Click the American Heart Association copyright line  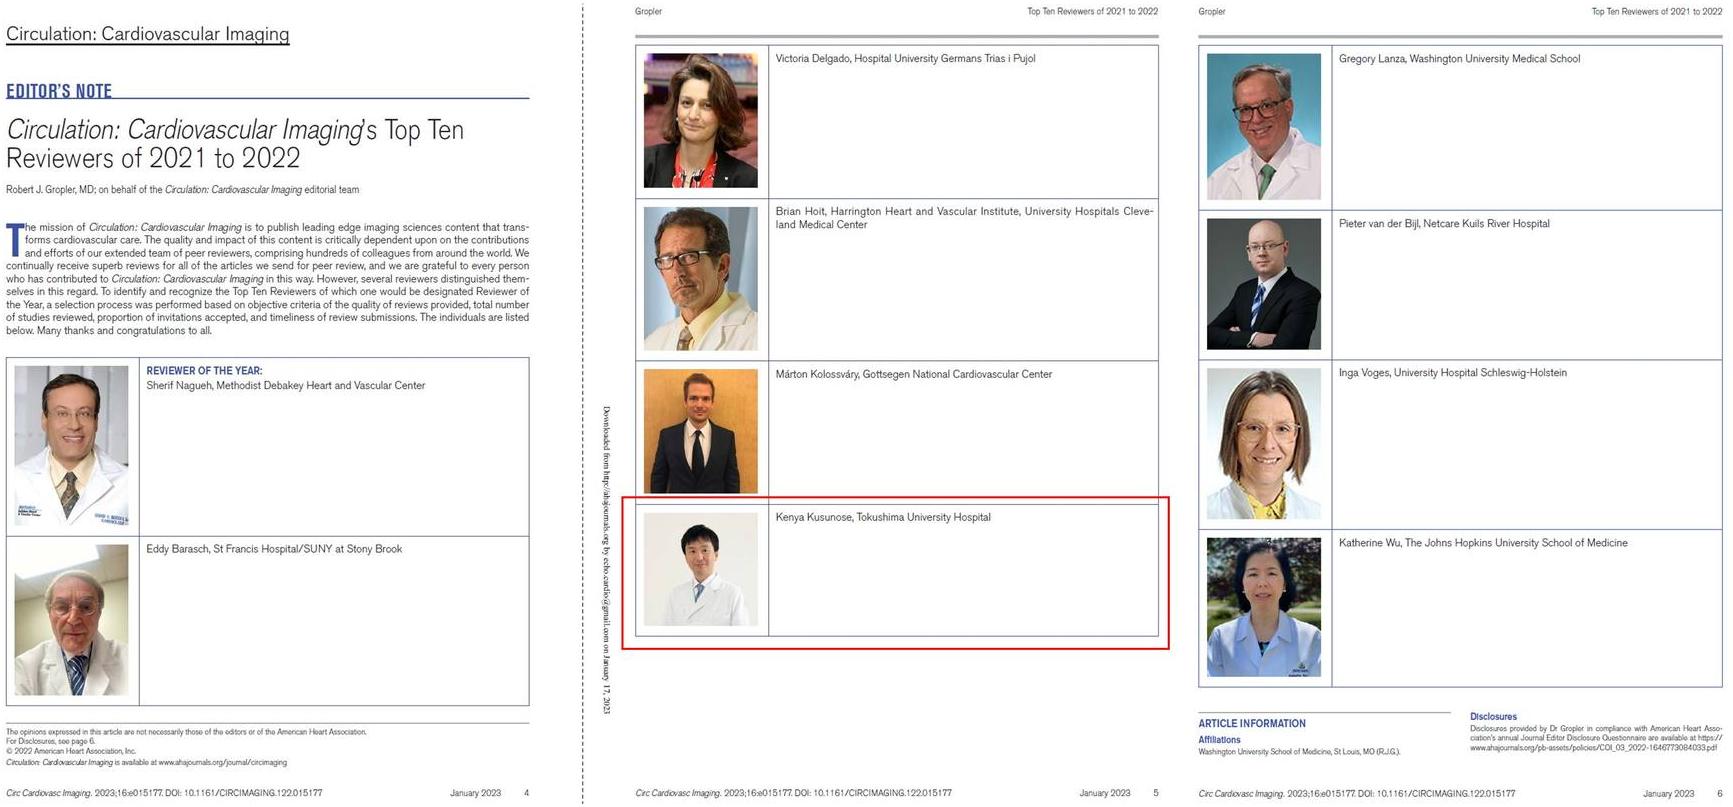(71, 751)
